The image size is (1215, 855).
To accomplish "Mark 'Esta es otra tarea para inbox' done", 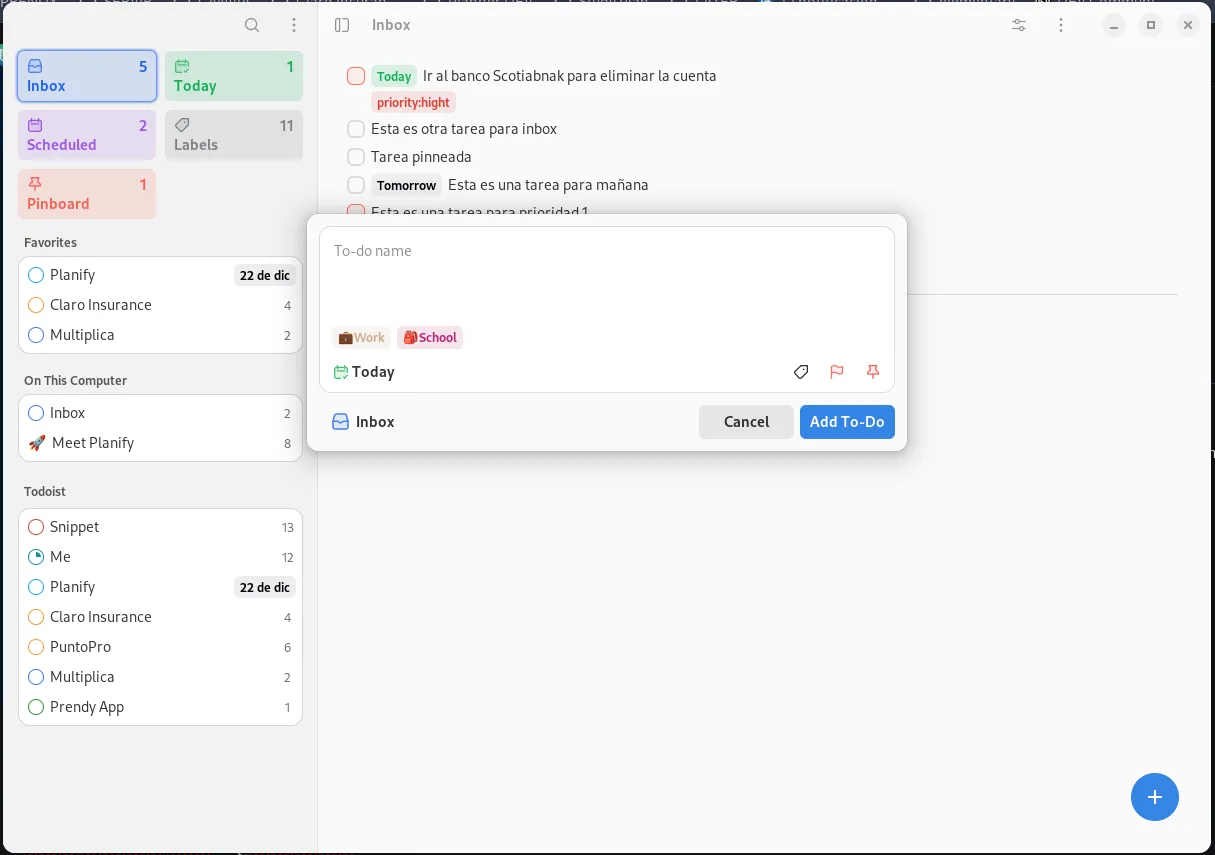I will click(x=356, y=129).
